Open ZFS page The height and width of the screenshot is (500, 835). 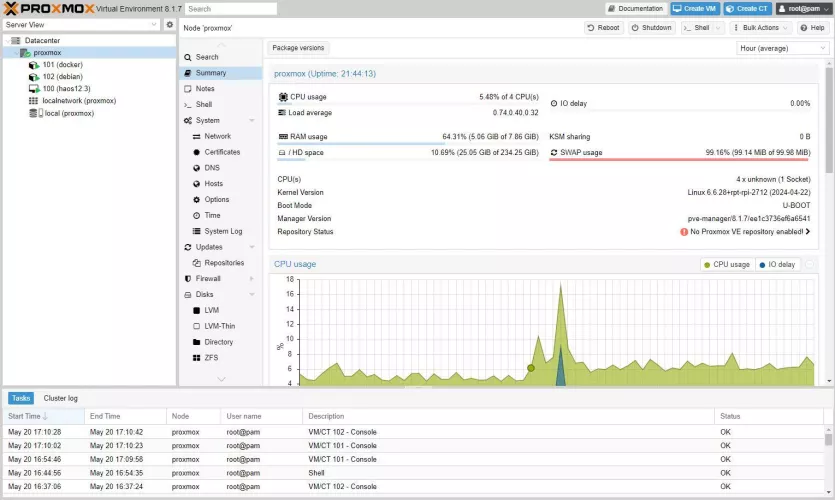tap(211, 358)
